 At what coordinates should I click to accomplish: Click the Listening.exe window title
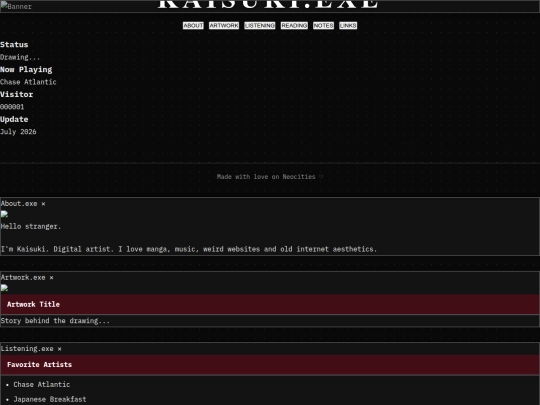[x=27, y=349]
